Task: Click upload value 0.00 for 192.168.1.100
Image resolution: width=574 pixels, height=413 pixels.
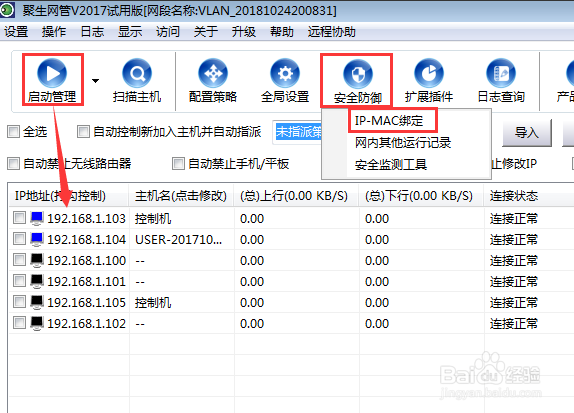Action: (x=252, y=260)
